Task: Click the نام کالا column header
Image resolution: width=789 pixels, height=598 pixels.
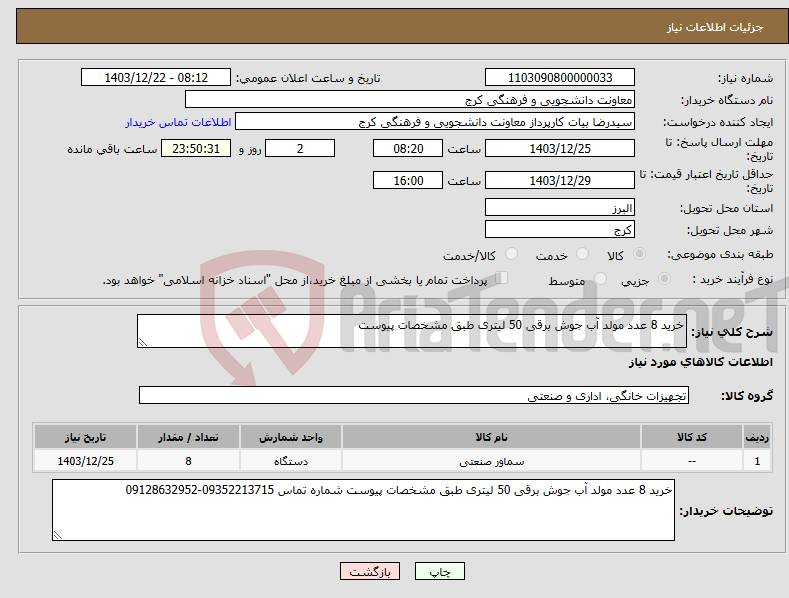Action: pos(491,437)
